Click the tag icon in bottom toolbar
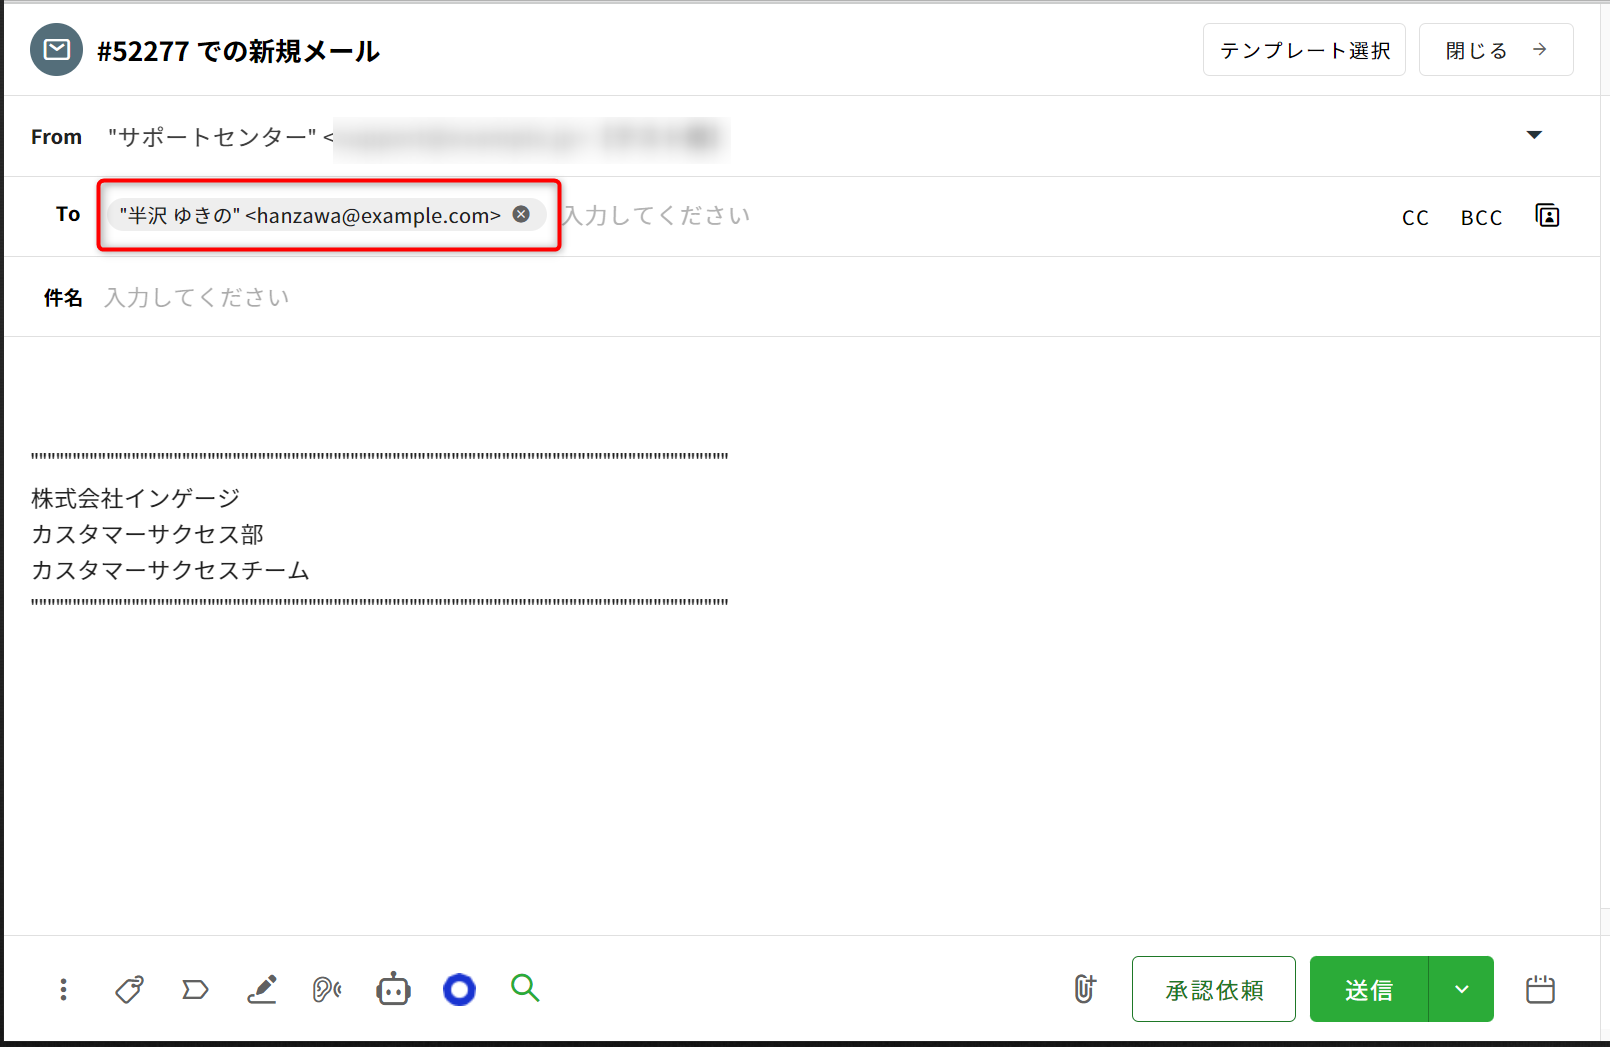This screenshot has width=1610, height=1047. pyautogui.click(x=129, y=989)
